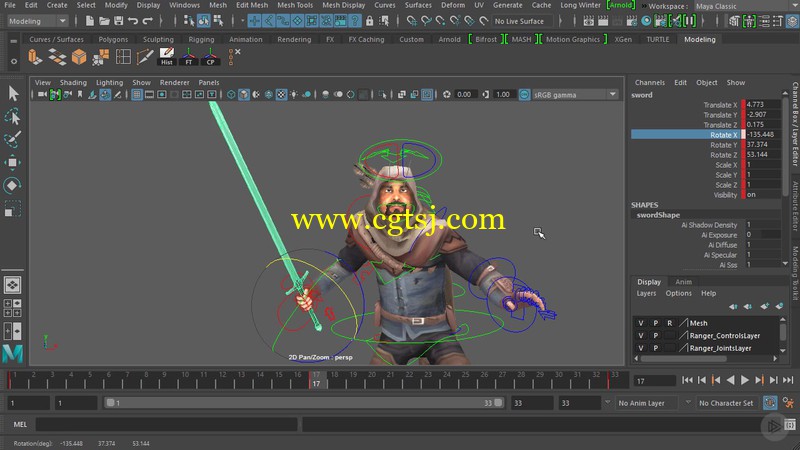This screenshot has height=450, width=800.
Task: Activate the Move tool in toolbox
Action: (12, 163)
